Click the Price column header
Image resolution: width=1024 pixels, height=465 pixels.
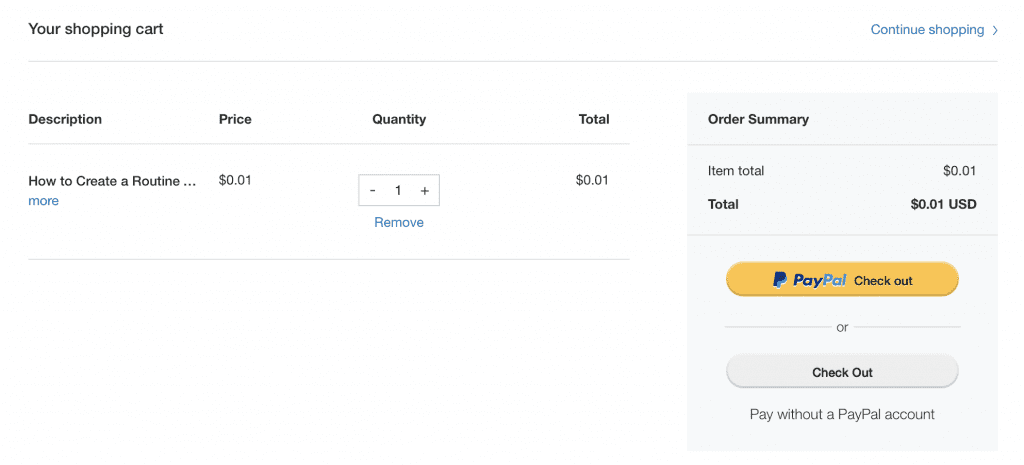235,119
